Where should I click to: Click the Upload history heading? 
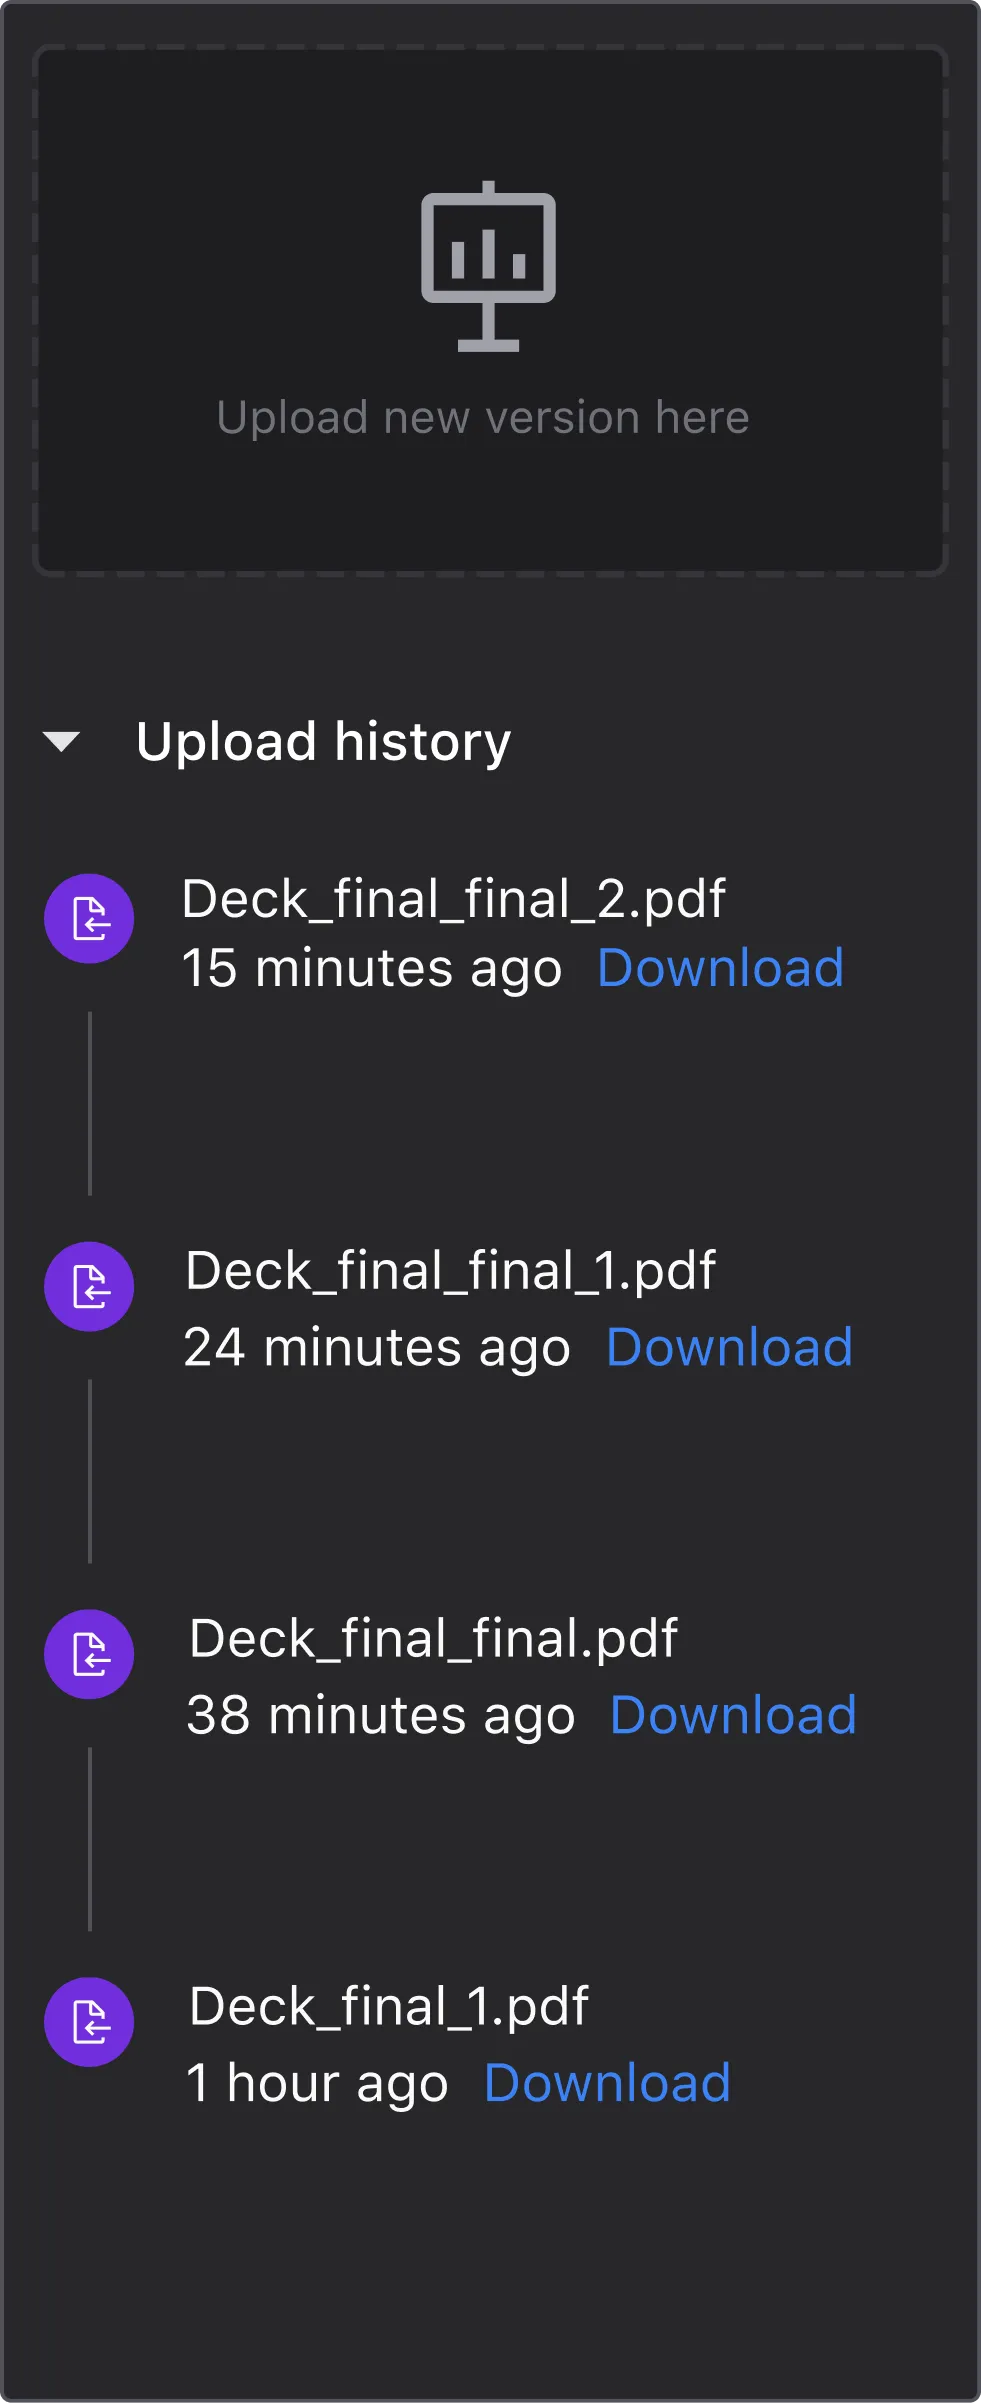[323, 741]
